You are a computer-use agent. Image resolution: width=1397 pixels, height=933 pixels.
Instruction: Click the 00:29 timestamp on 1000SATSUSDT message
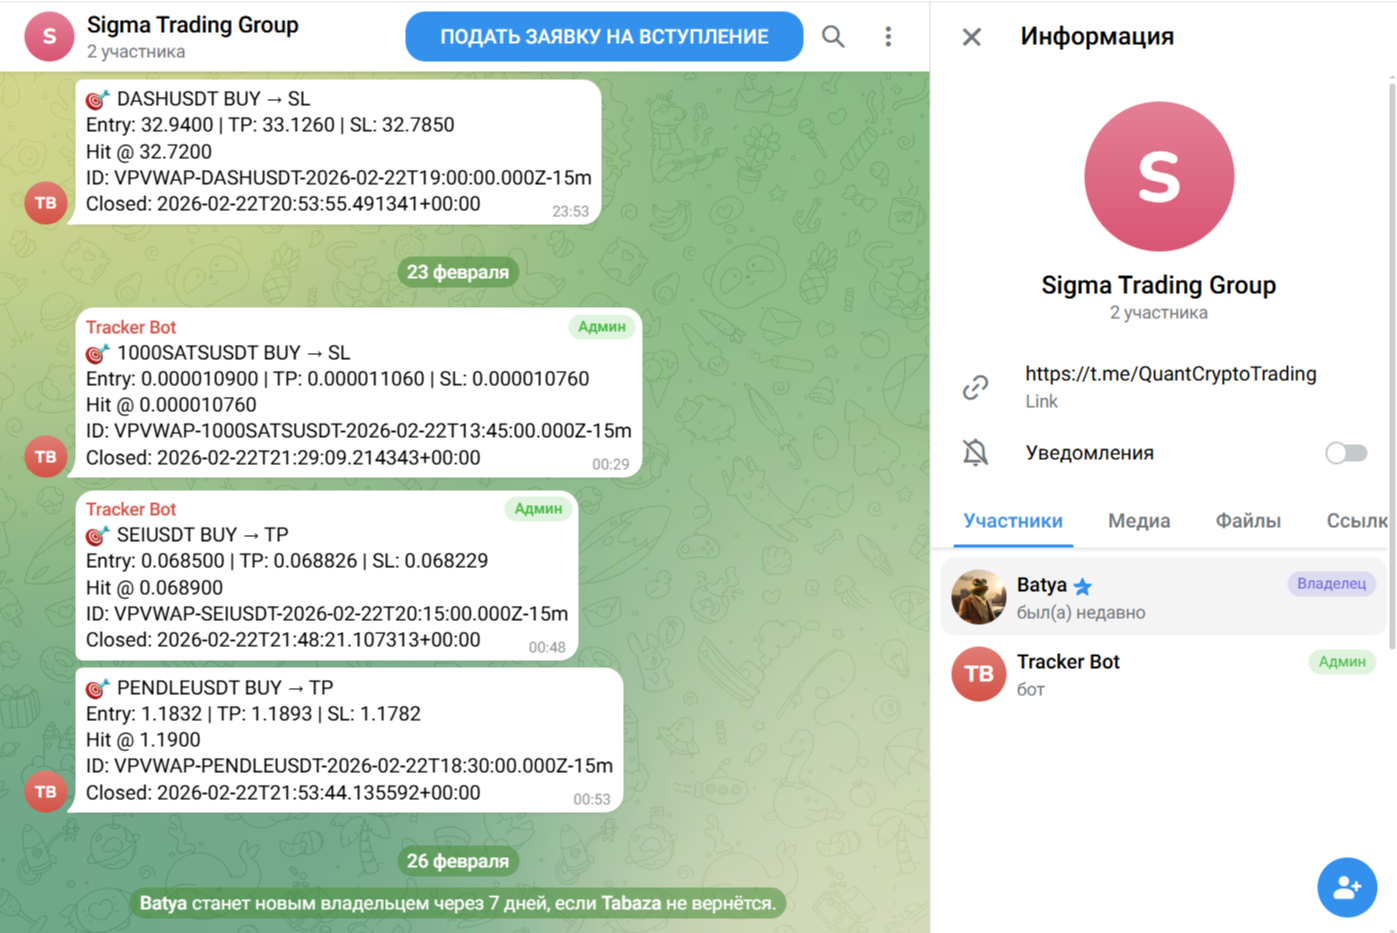tap(611, 465)
